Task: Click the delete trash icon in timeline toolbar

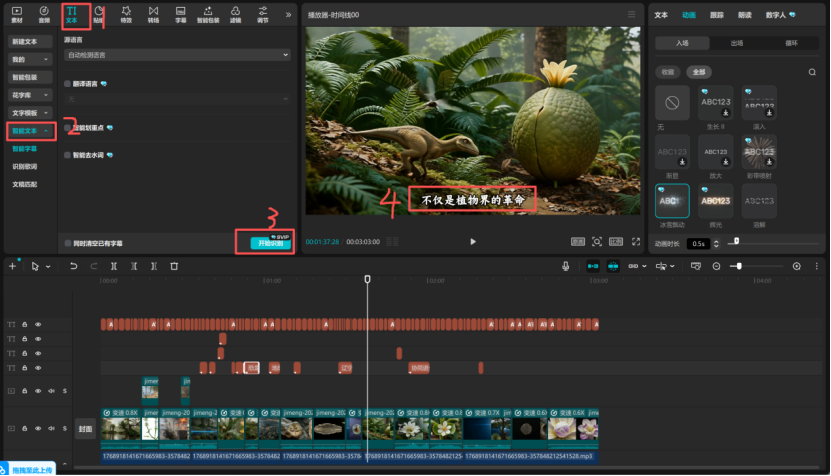Action: (x=174, y=266)
